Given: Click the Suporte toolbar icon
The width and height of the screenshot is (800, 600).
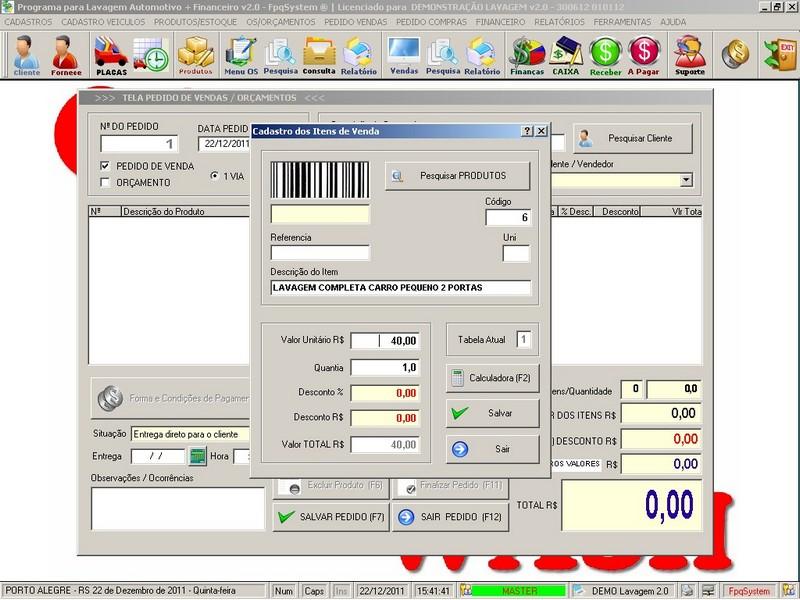Looking at the screenshot, I should 689,55.
